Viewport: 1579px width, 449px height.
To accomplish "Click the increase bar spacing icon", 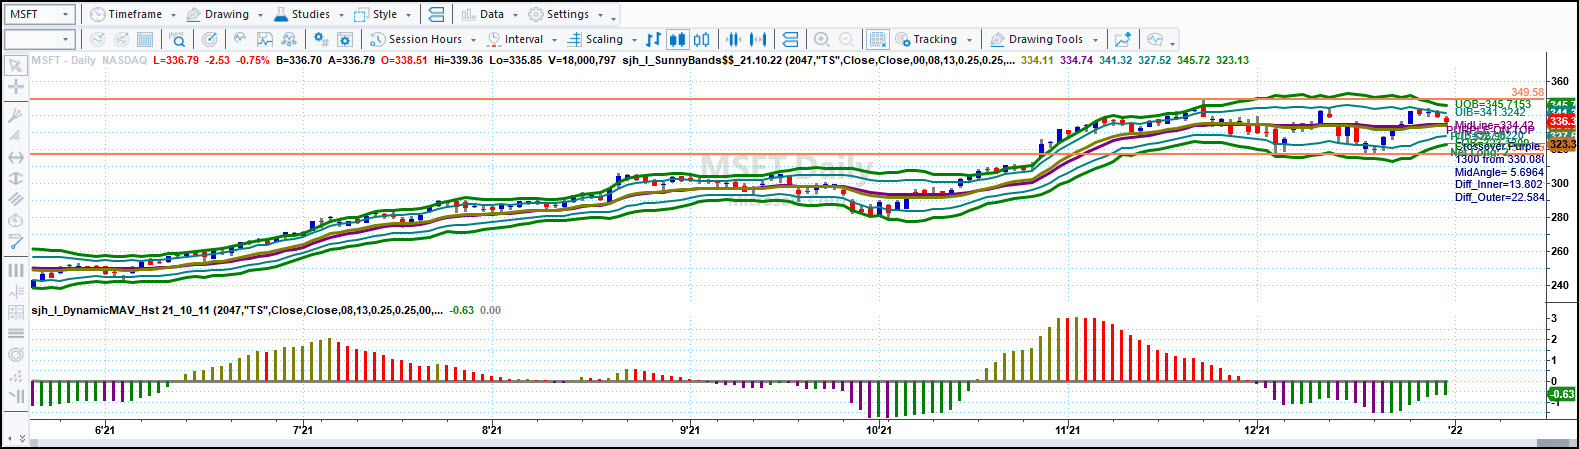I will coord(758,39).
